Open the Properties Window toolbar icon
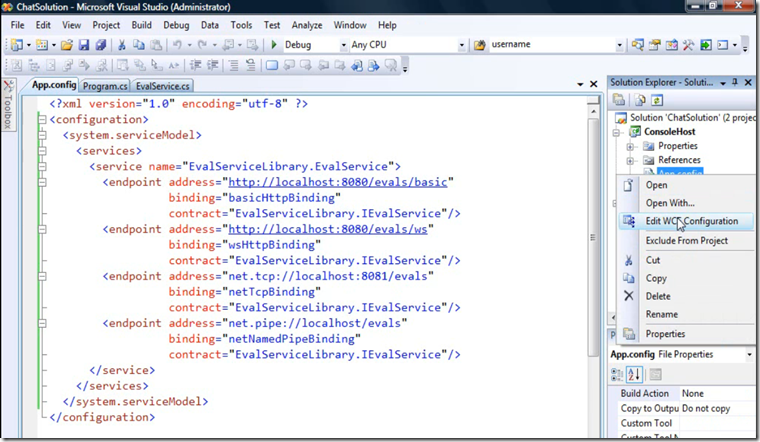Viewport: 760px width, 442px height. (654, 45)
